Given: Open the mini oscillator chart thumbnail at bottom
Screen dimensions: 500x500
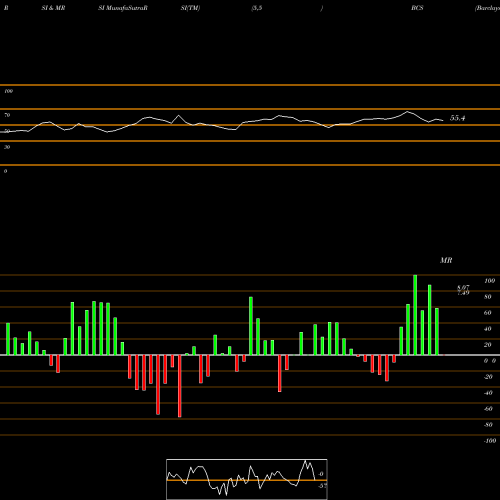Looking at the screenshot, I should [x=247, y=479].
